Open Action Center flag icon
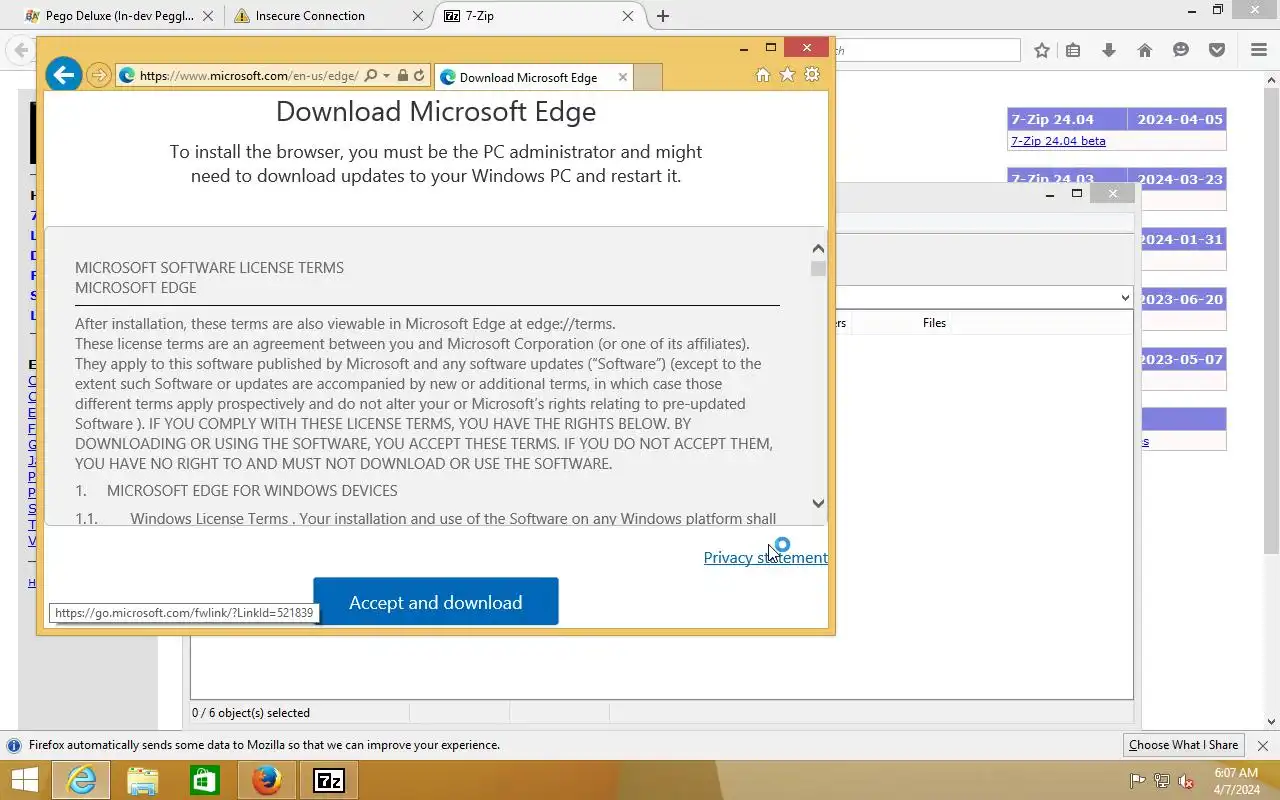Image resolution: width=1280 pixels, height=800 pixels. tap(1137, 781)
